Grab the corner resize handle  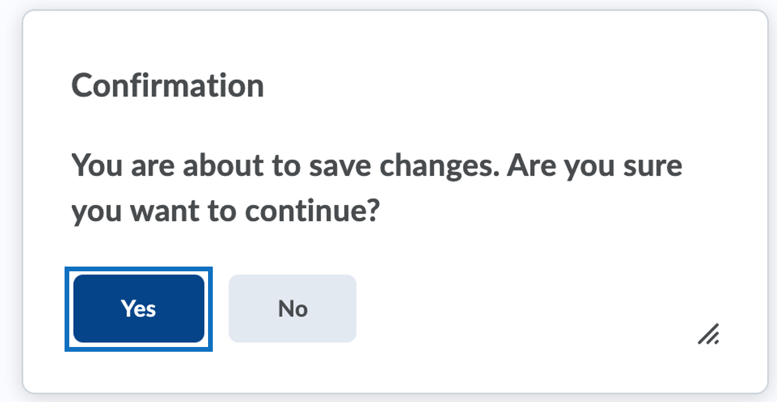(708, 334)
